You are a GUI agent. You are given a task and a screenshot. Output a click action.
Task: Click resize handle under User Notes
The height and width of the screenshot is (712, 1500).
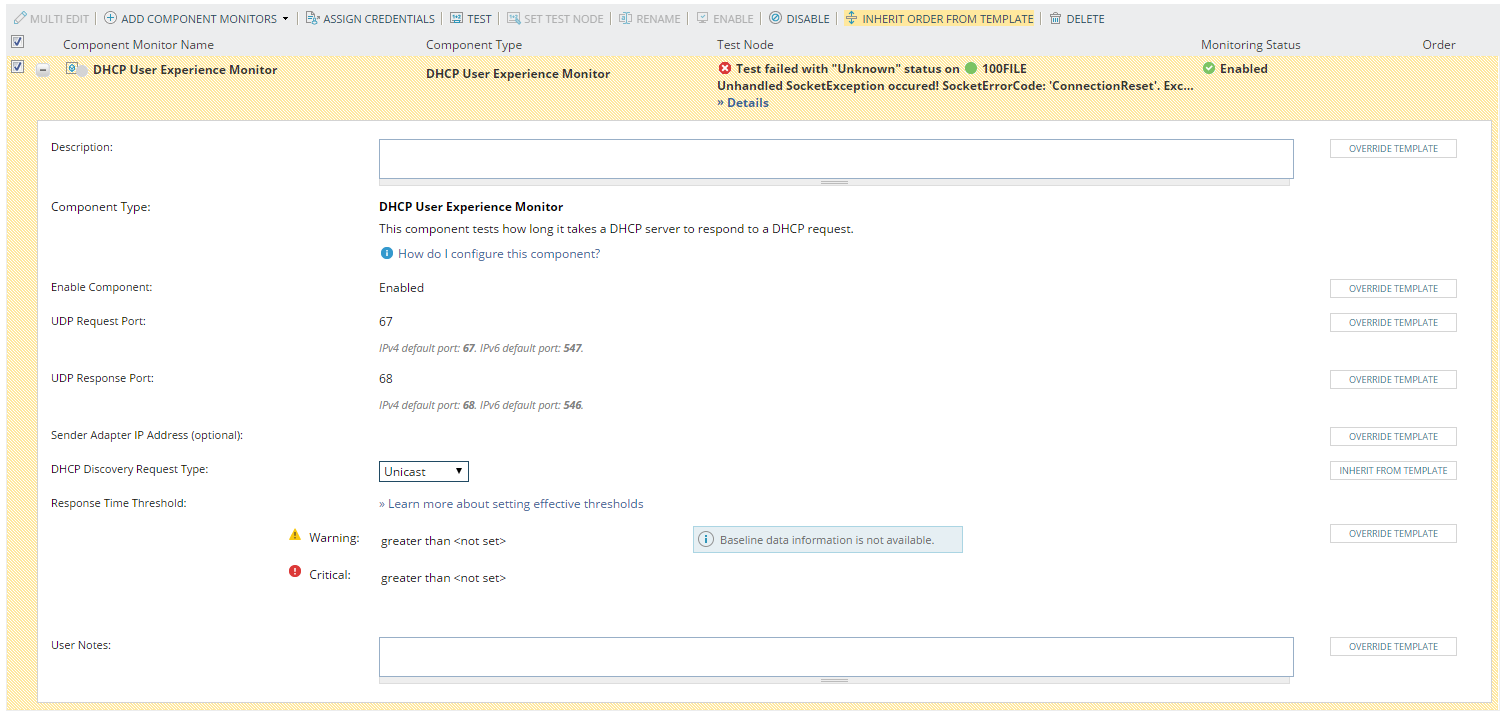click(834, 680)
